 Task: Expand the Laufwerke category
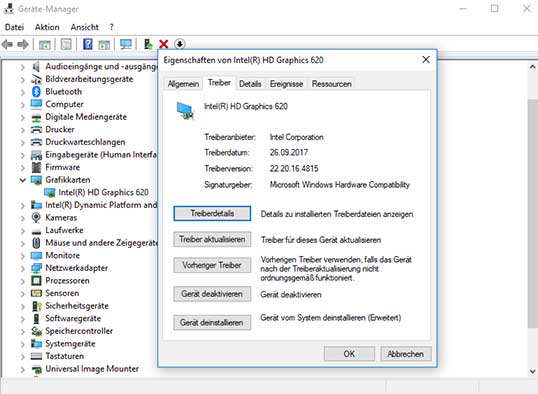coord(23,231)
